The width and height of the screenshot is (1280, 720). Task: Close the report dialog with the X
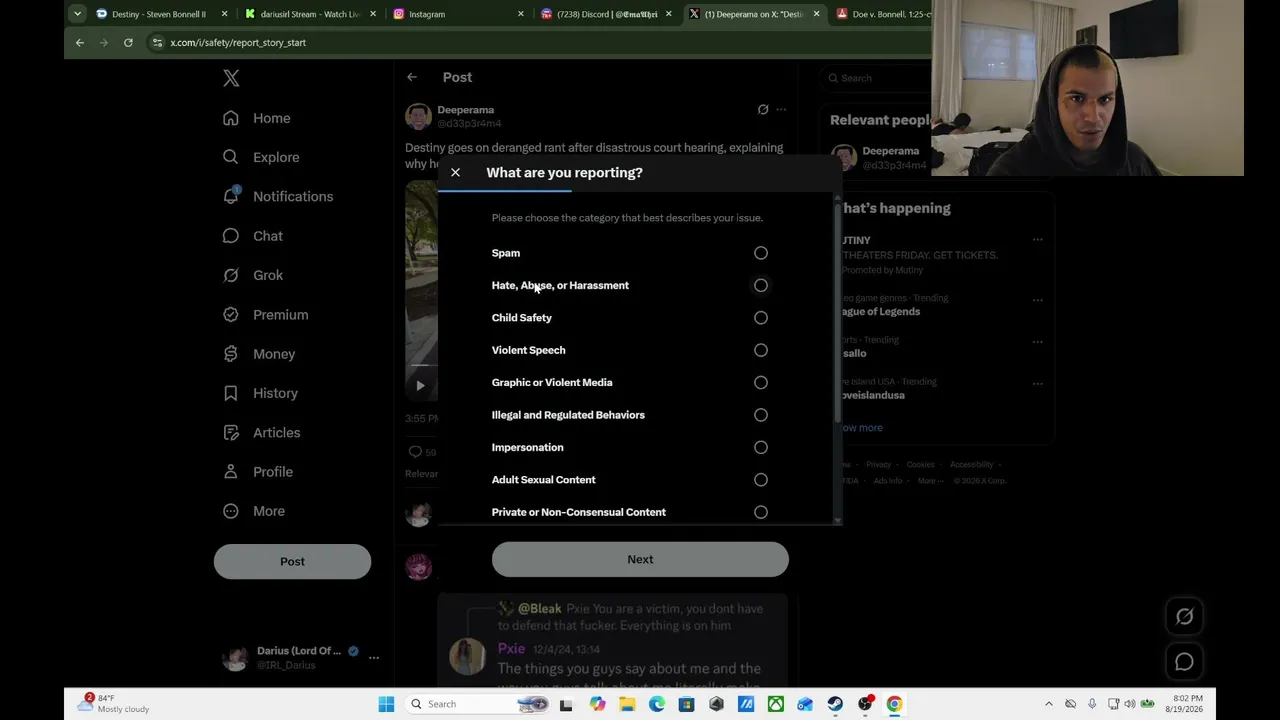pos(455,173)
